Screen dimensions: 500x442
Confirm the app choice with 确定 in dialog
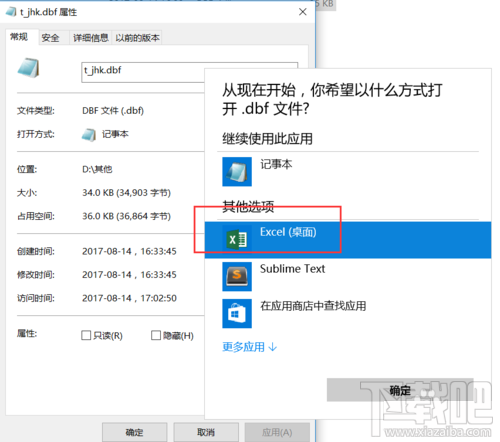[x=400, y=390]
